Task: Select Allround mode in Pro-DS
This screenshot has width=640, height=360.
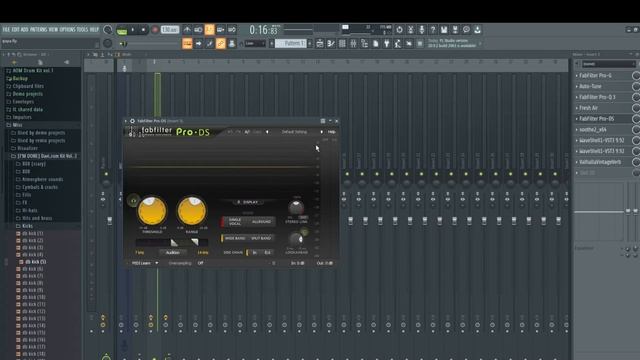Action: [261, 222]
